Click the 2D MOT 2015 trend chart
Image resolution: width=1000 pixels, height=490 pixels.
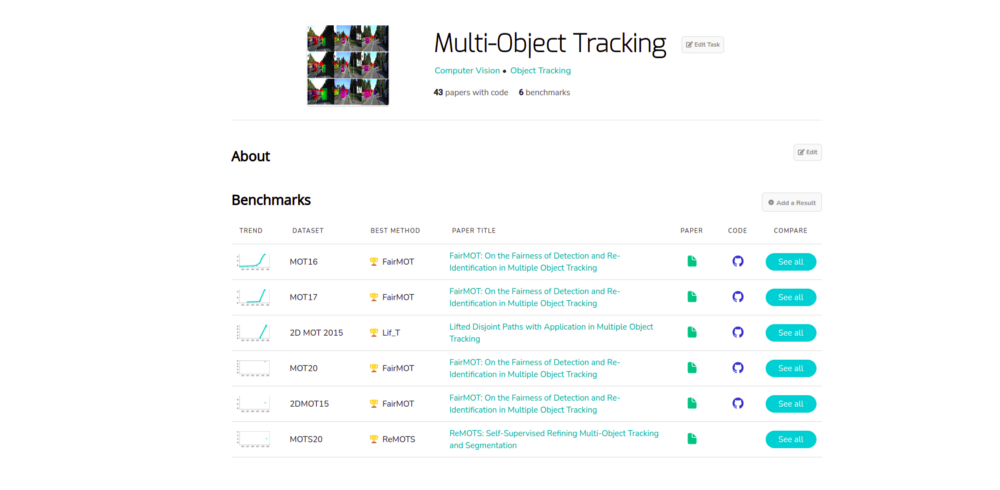pos(253,332)
